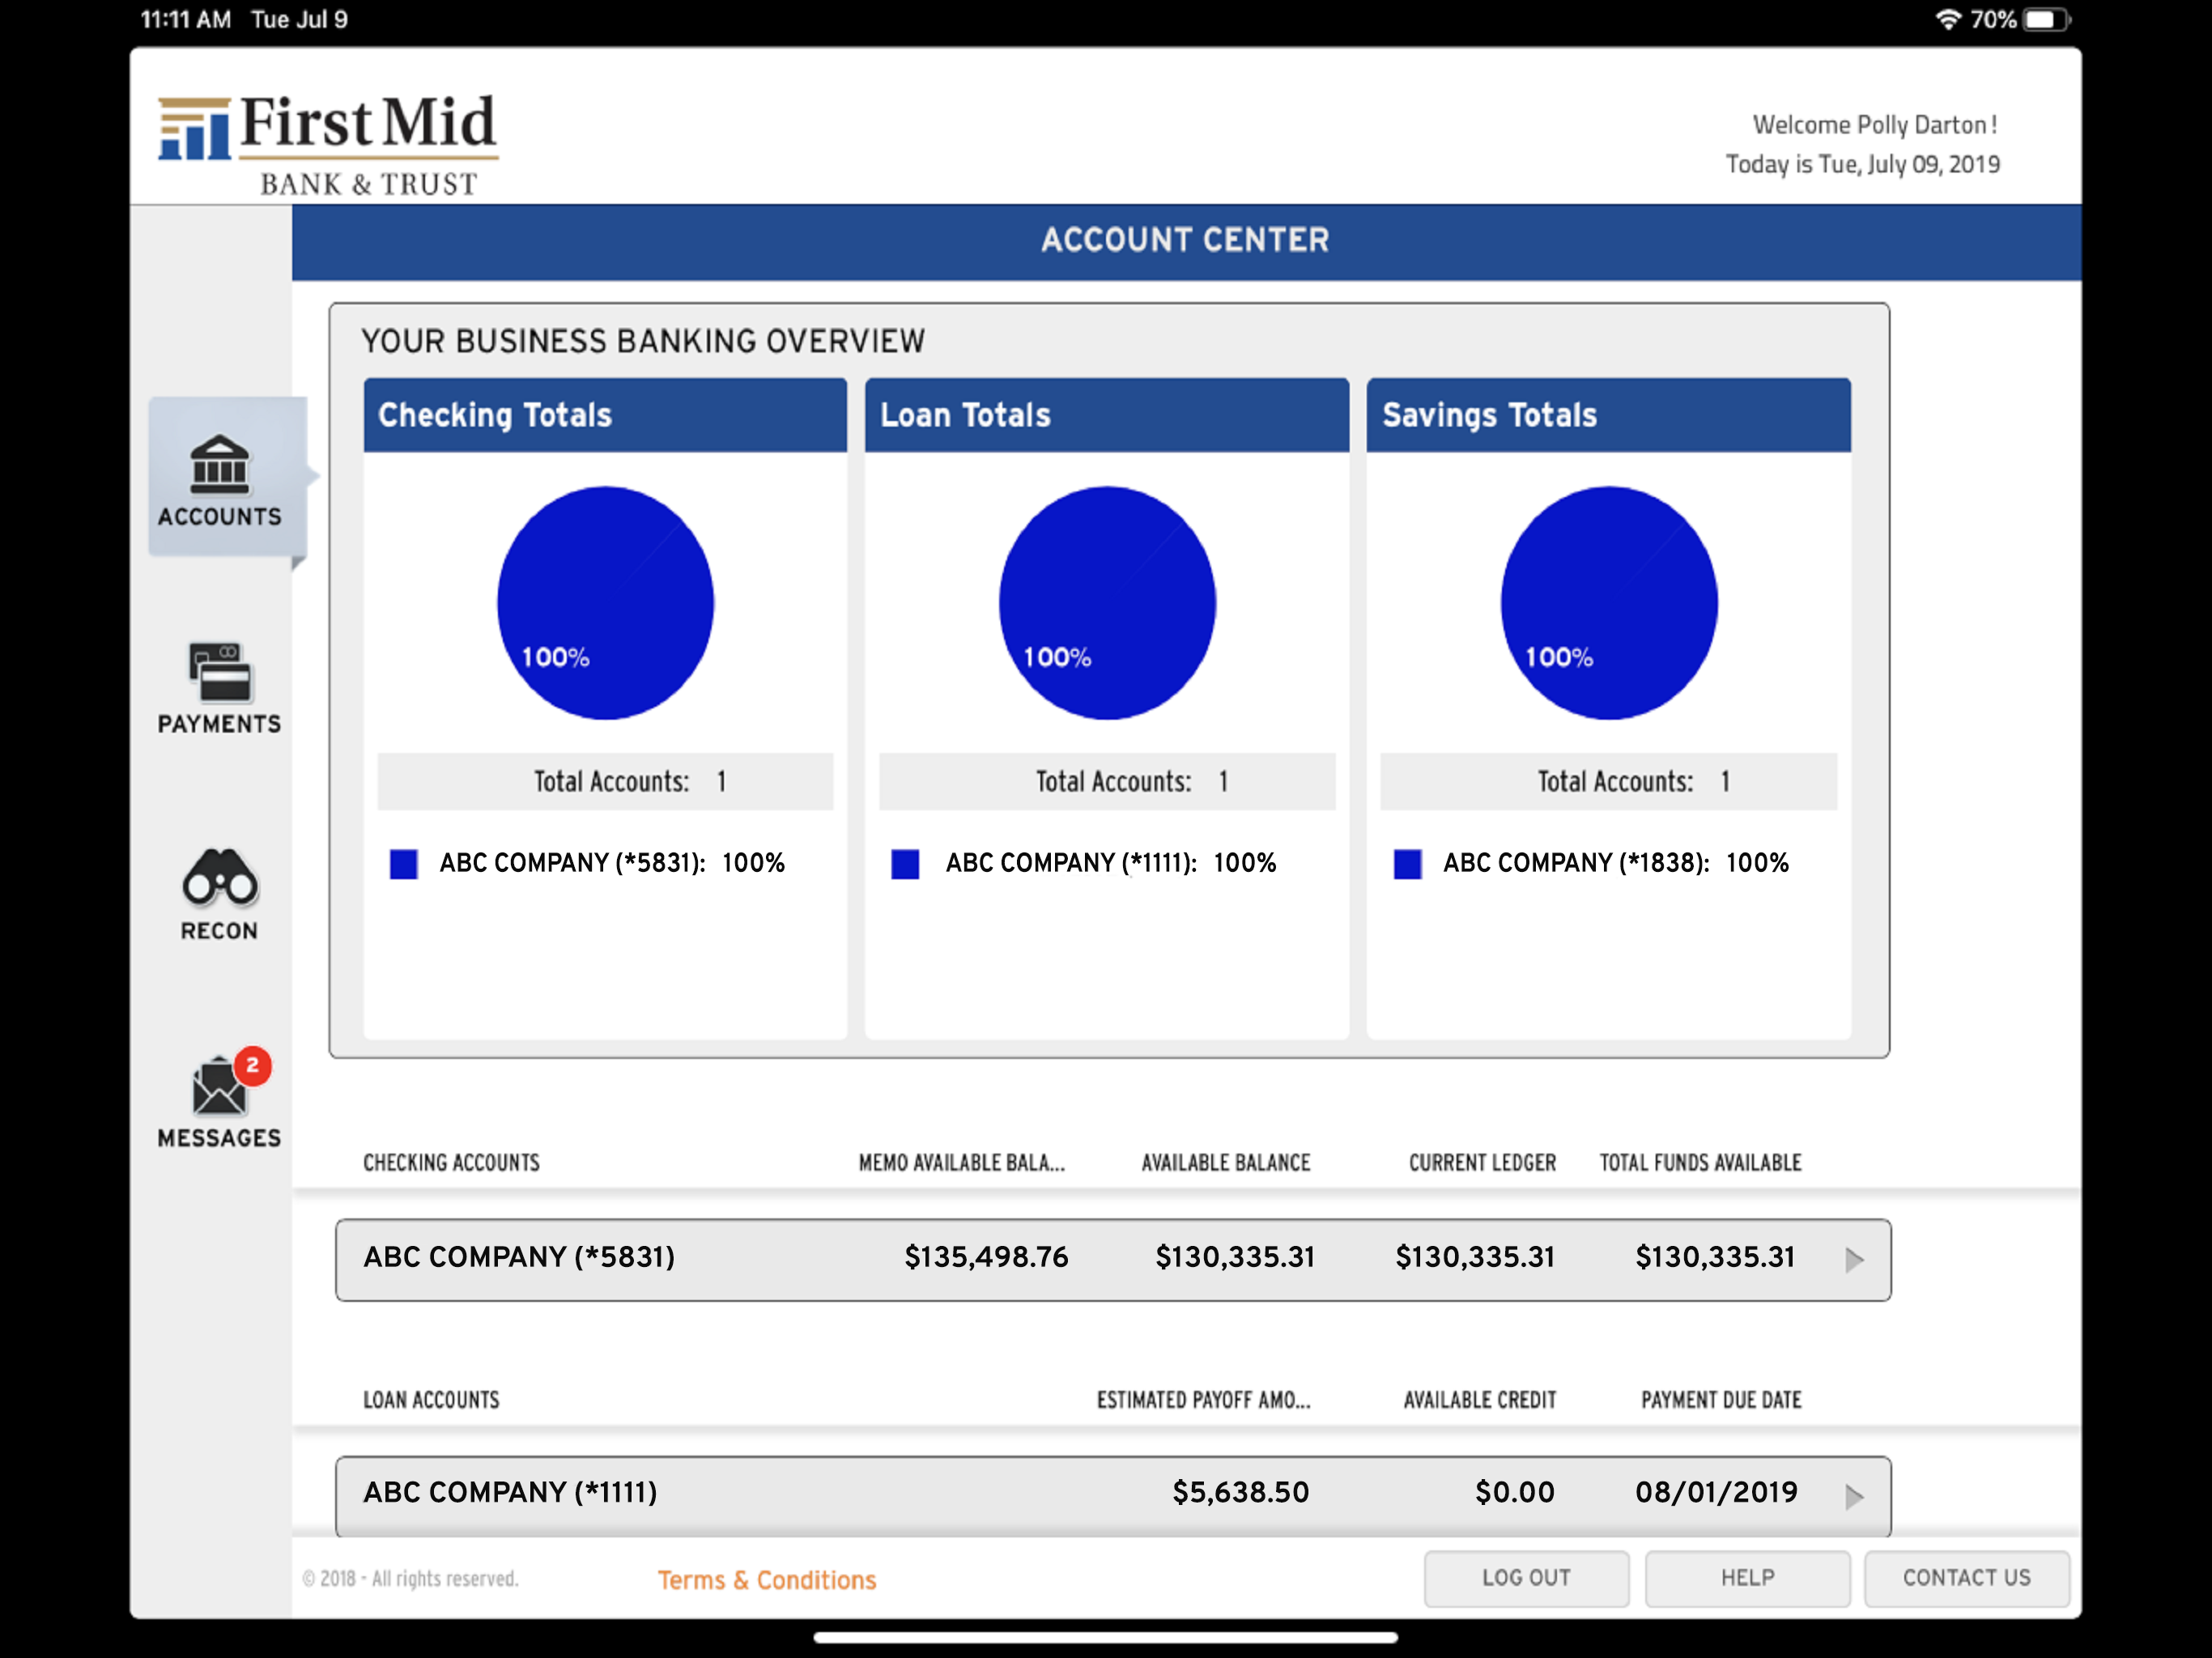Tap the 11:11 AM clock in status bar
2212x1658 pixels.
click(185, 19)
